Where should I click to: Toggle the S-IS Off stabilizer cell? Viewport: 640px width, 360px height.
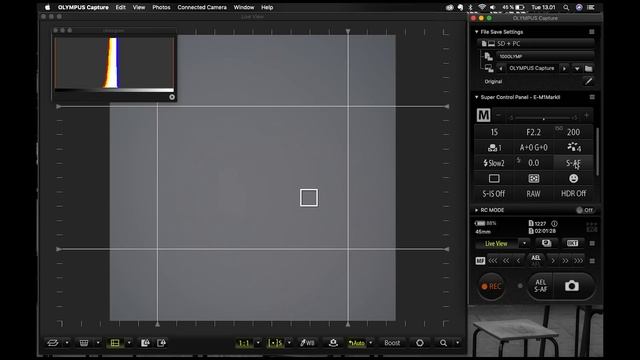coord(494,194)
